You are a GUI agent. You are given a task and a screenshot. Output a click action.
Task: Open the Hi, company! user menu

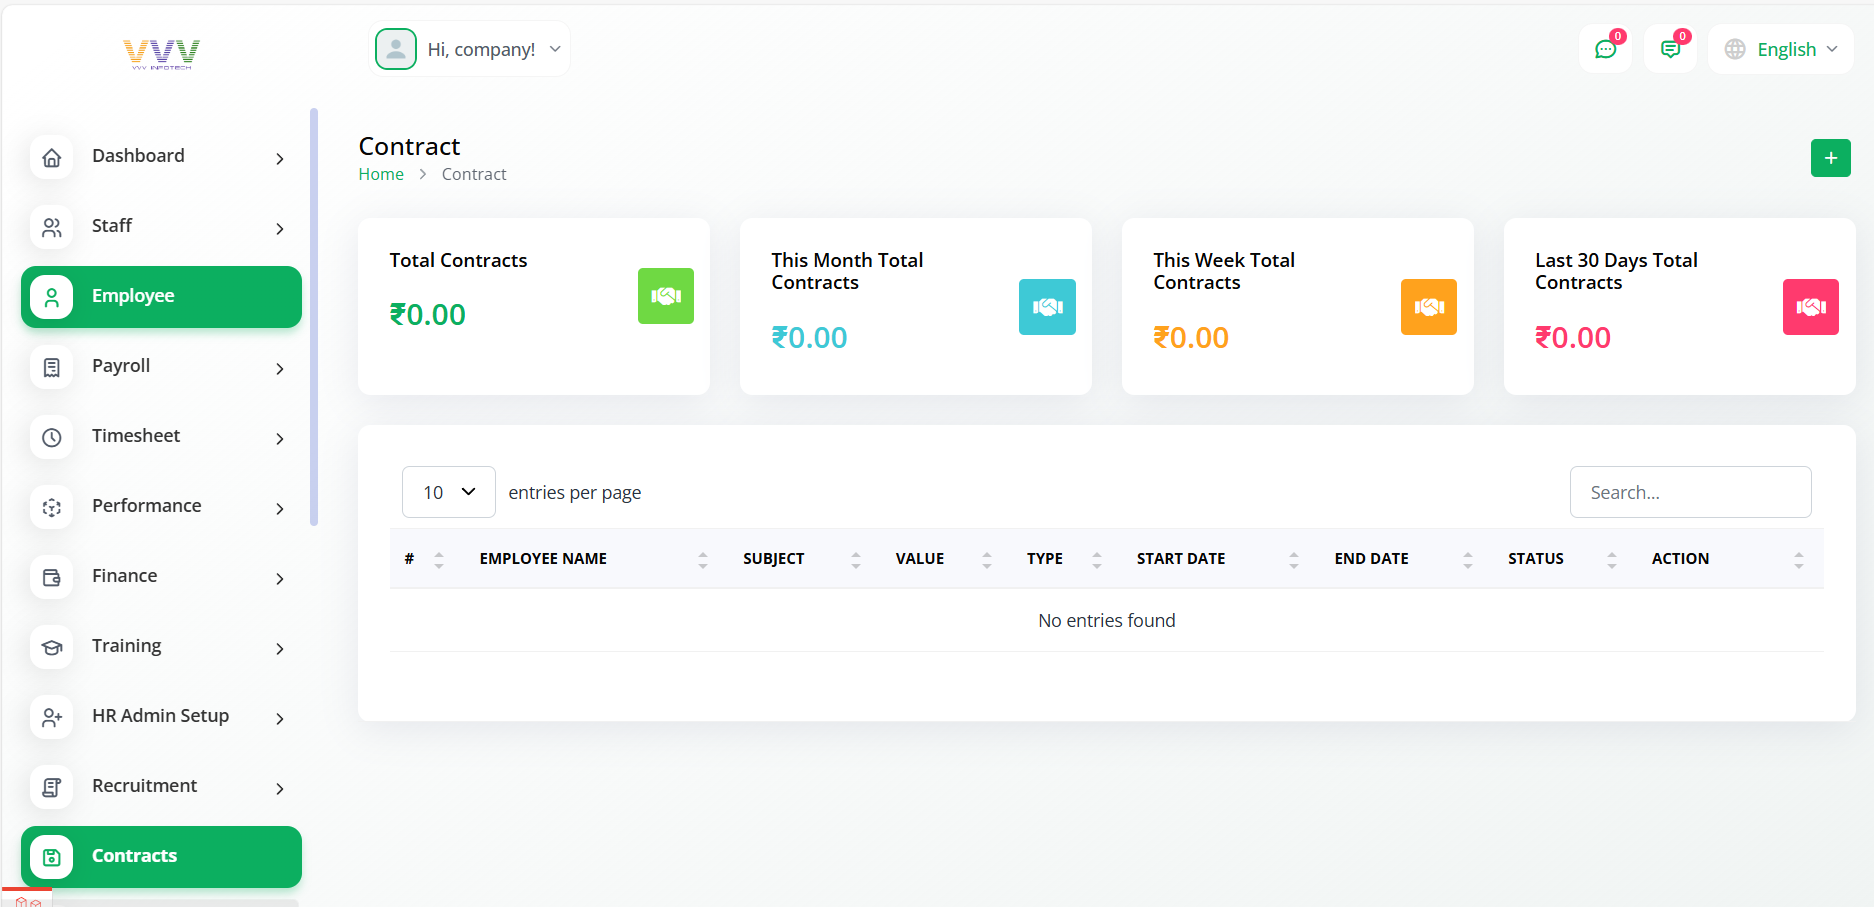[x=469, y=49]
